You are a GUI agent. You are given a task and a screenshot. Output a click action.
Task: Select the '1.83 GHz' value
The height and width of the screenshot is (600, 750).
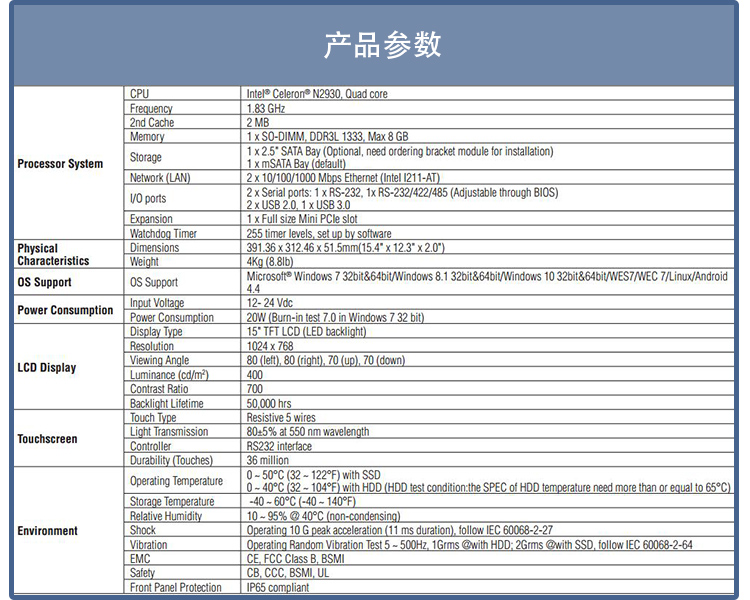(x=266, y=109)
